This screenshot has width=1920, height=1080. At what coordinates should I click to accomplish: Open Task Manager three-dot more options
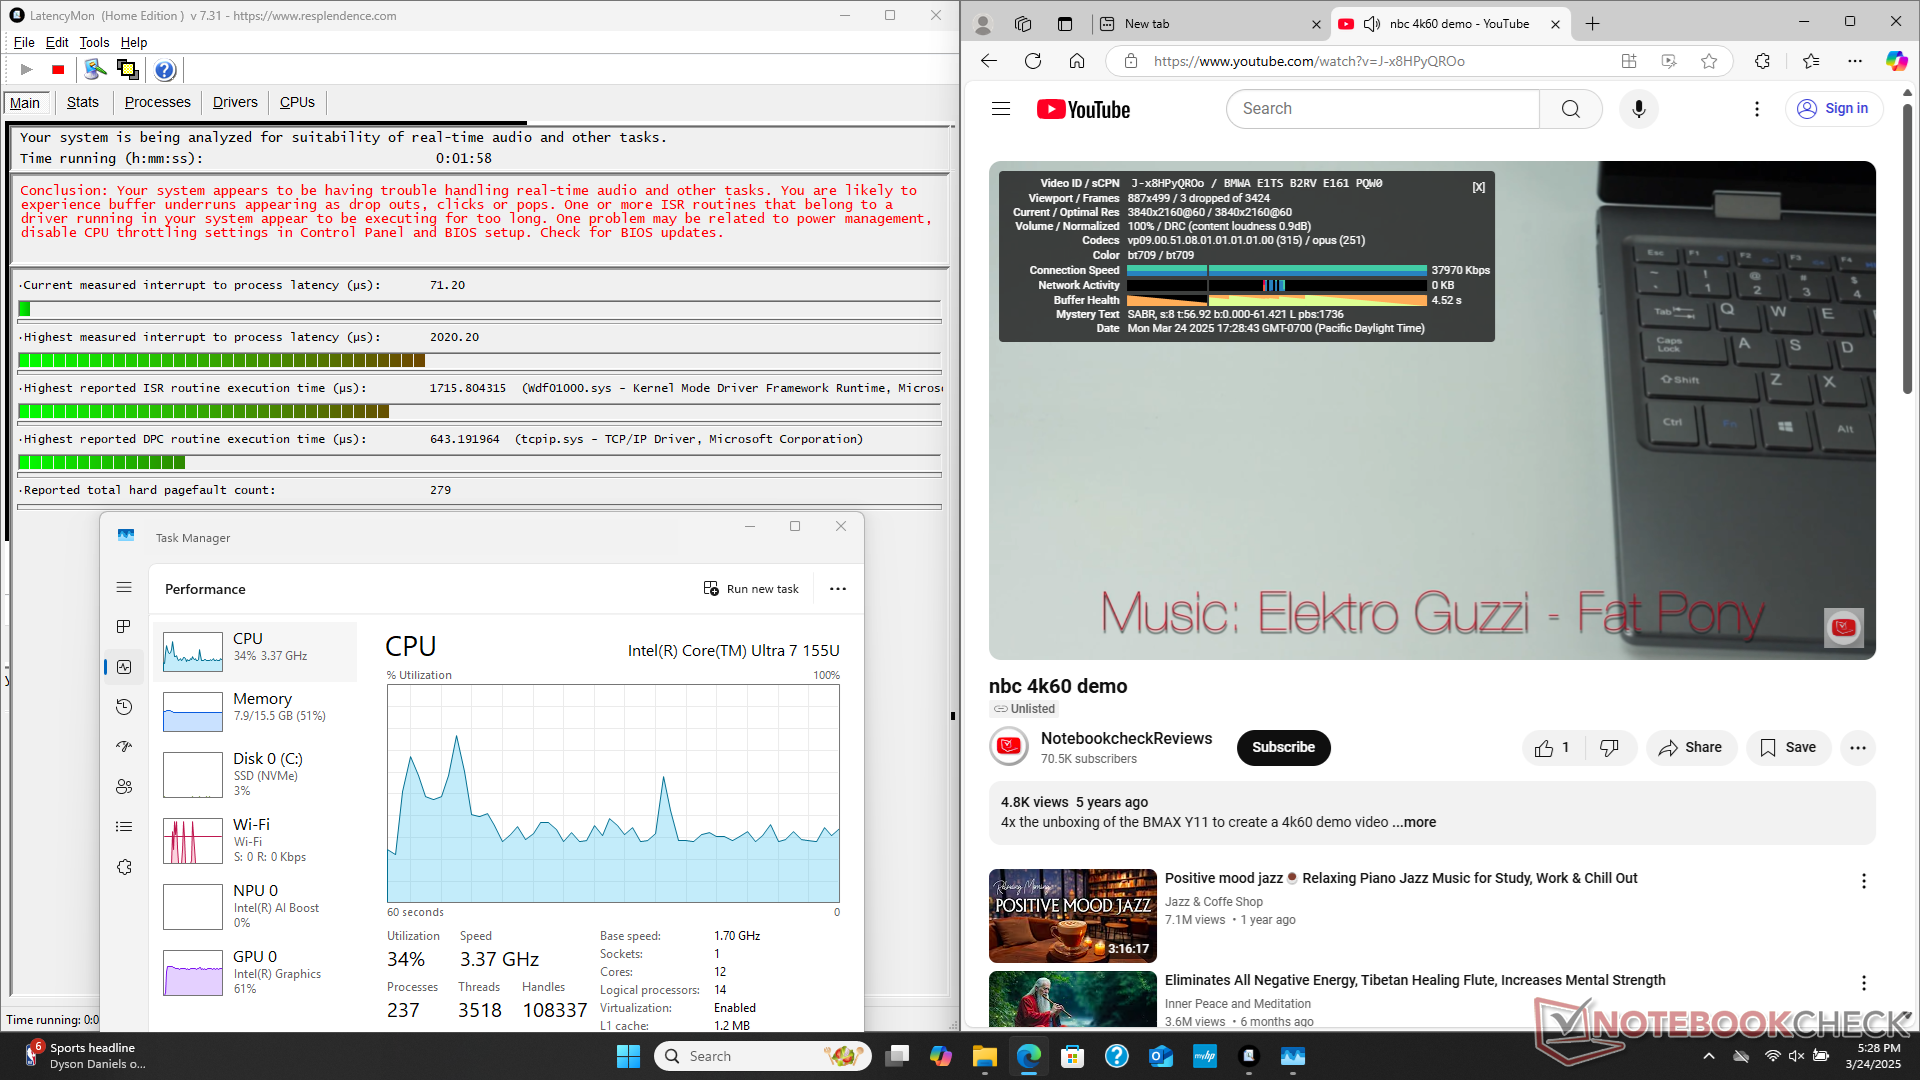coord(838,589)
